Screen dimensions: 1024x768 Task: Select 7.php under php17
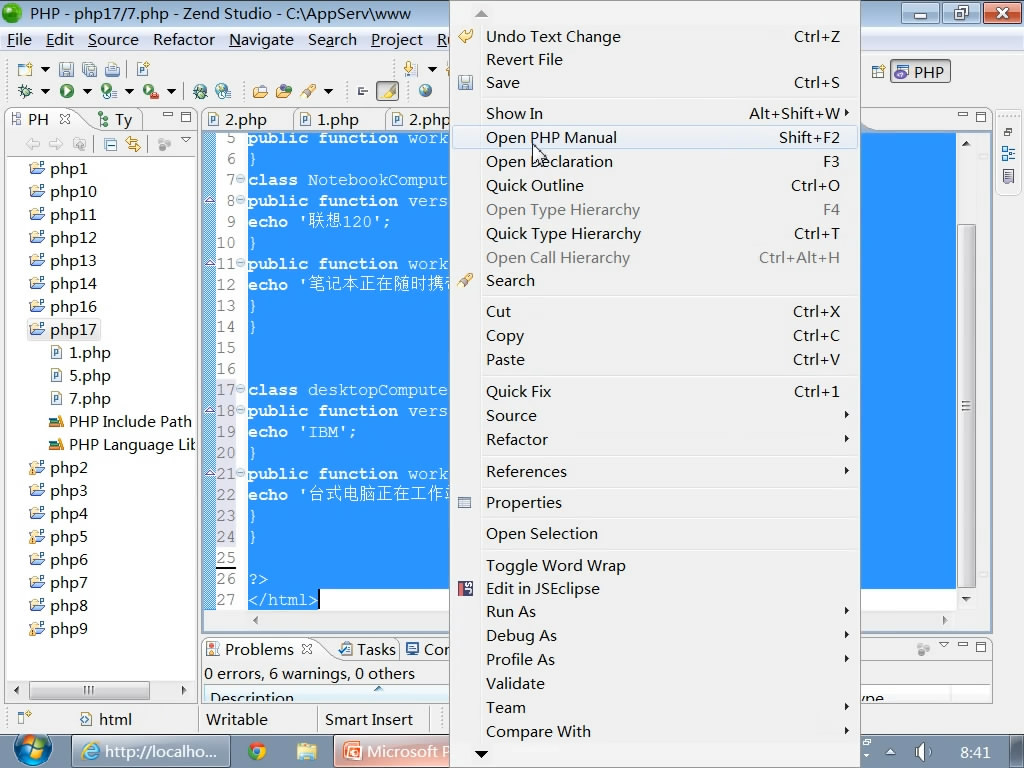pyautogui.click(x=80, y=399)
